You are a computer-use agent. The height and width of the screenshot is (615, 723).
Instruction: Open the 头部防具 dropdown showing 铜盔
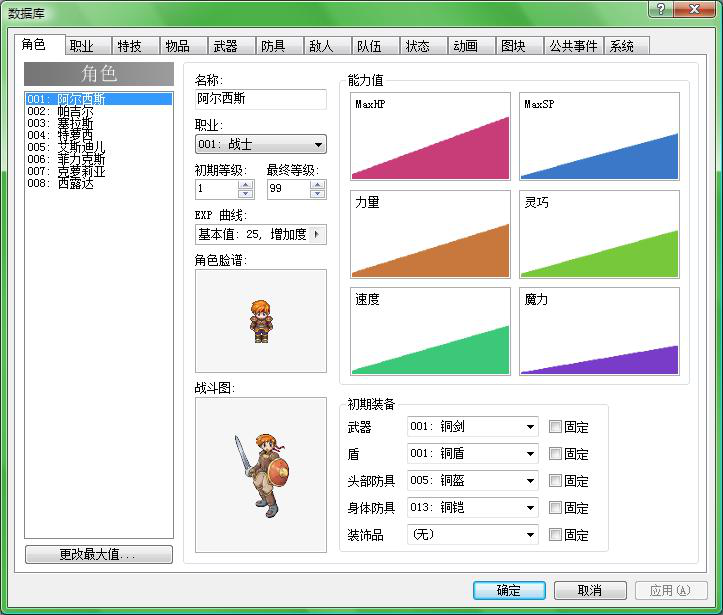pyautogui.click(x=473, y=480)
